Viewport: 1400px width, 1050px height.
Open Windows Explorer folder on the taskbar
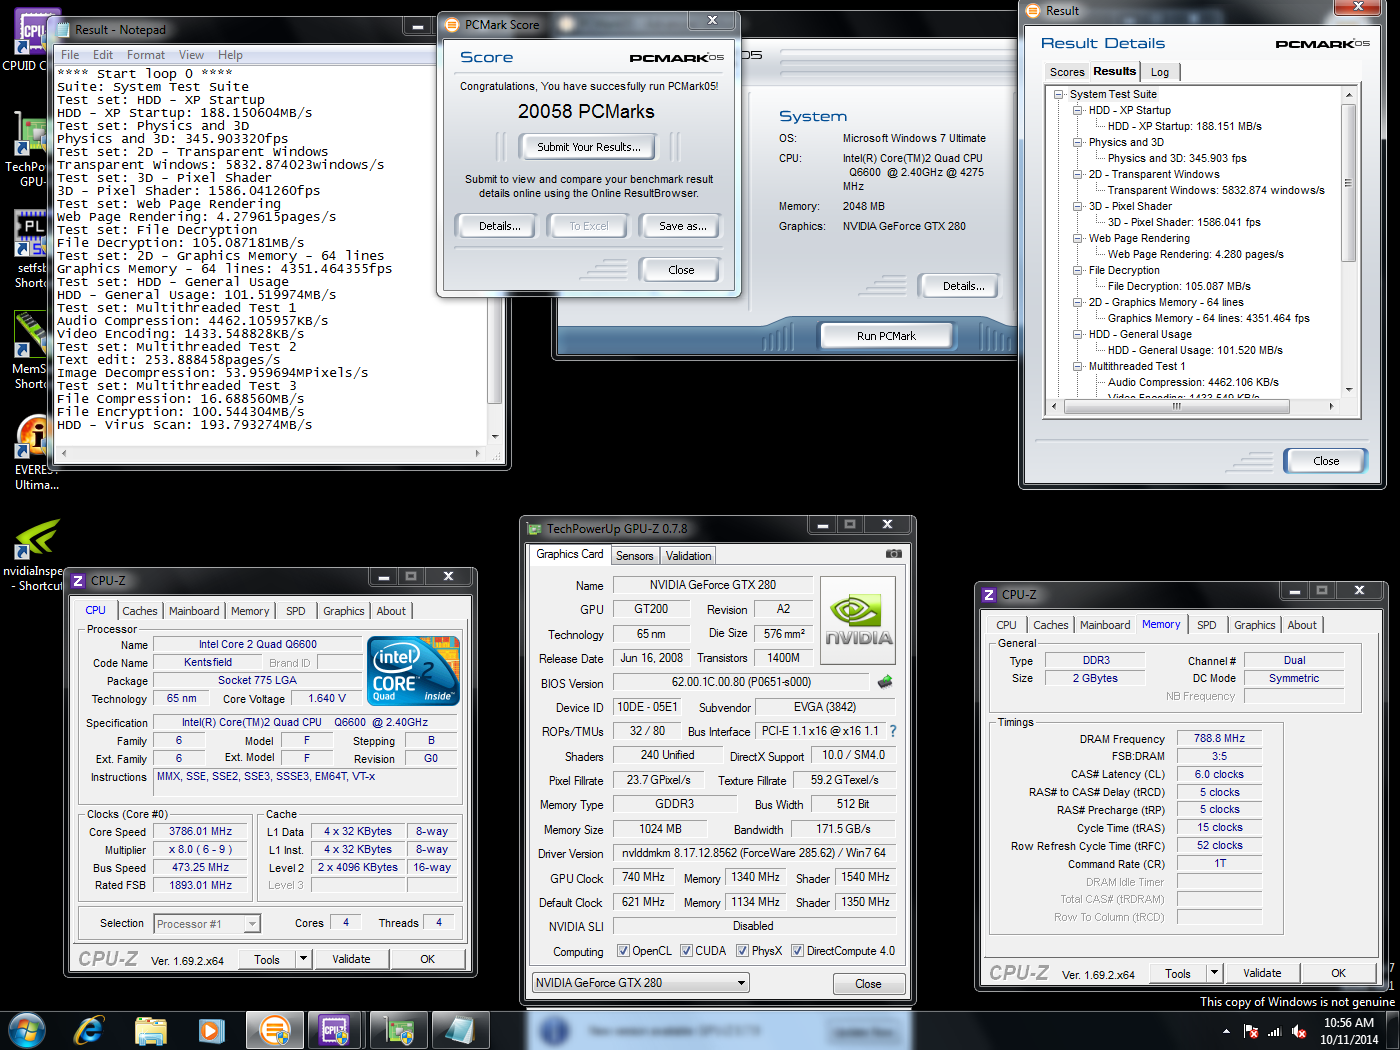(x=151, y=1030)
